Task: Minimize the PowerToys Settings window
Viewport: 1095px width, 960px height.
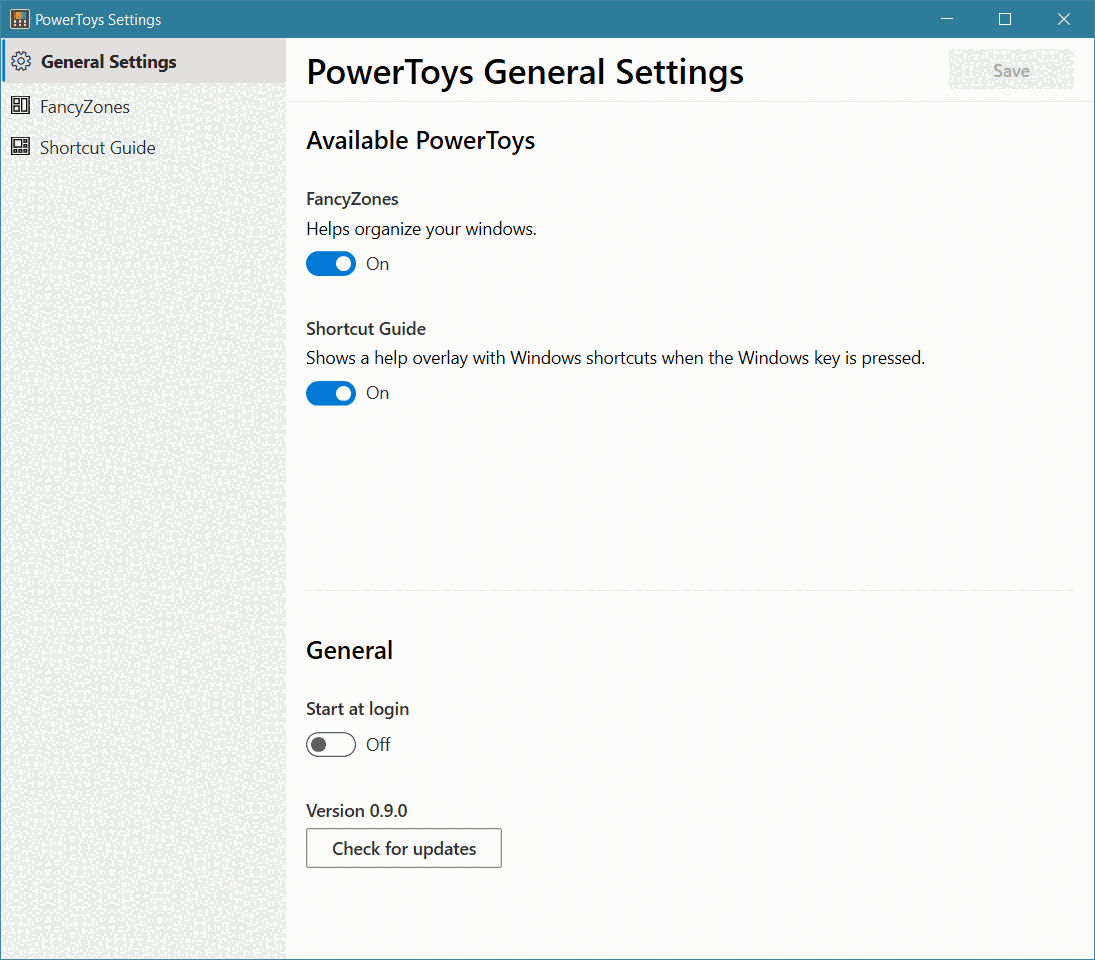Action: pos(946,18)
